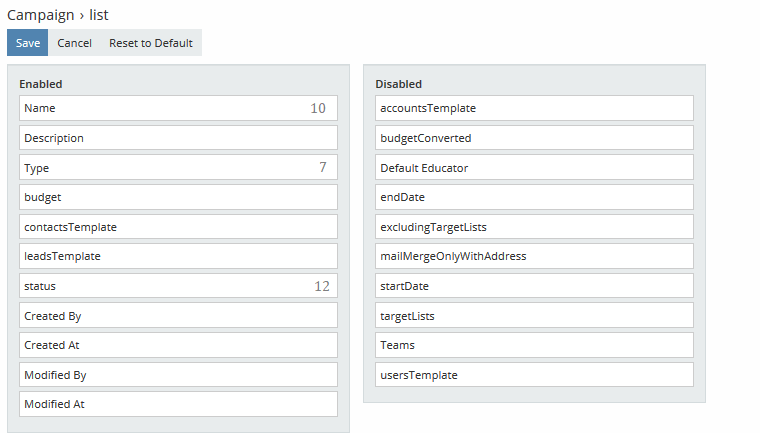Select endDate in Disabled list
This screenshot has height=433, width=760.
(534, 197)
